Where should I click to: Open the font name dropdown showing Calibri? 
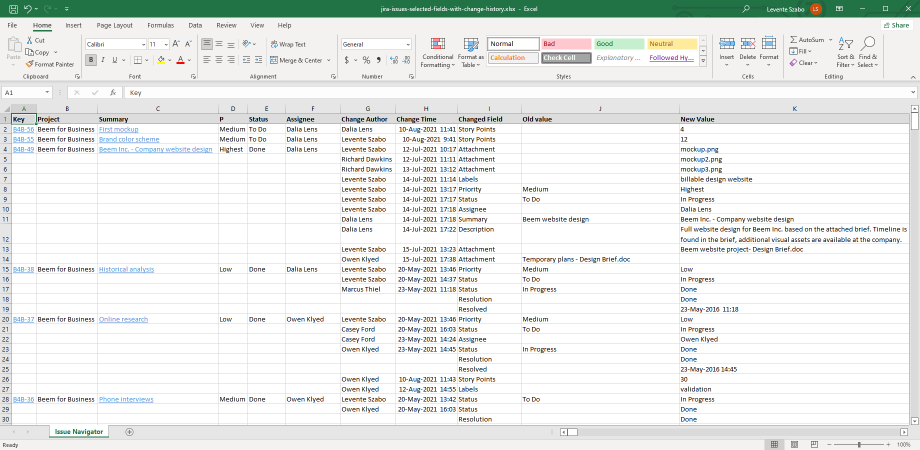[141, 44]
